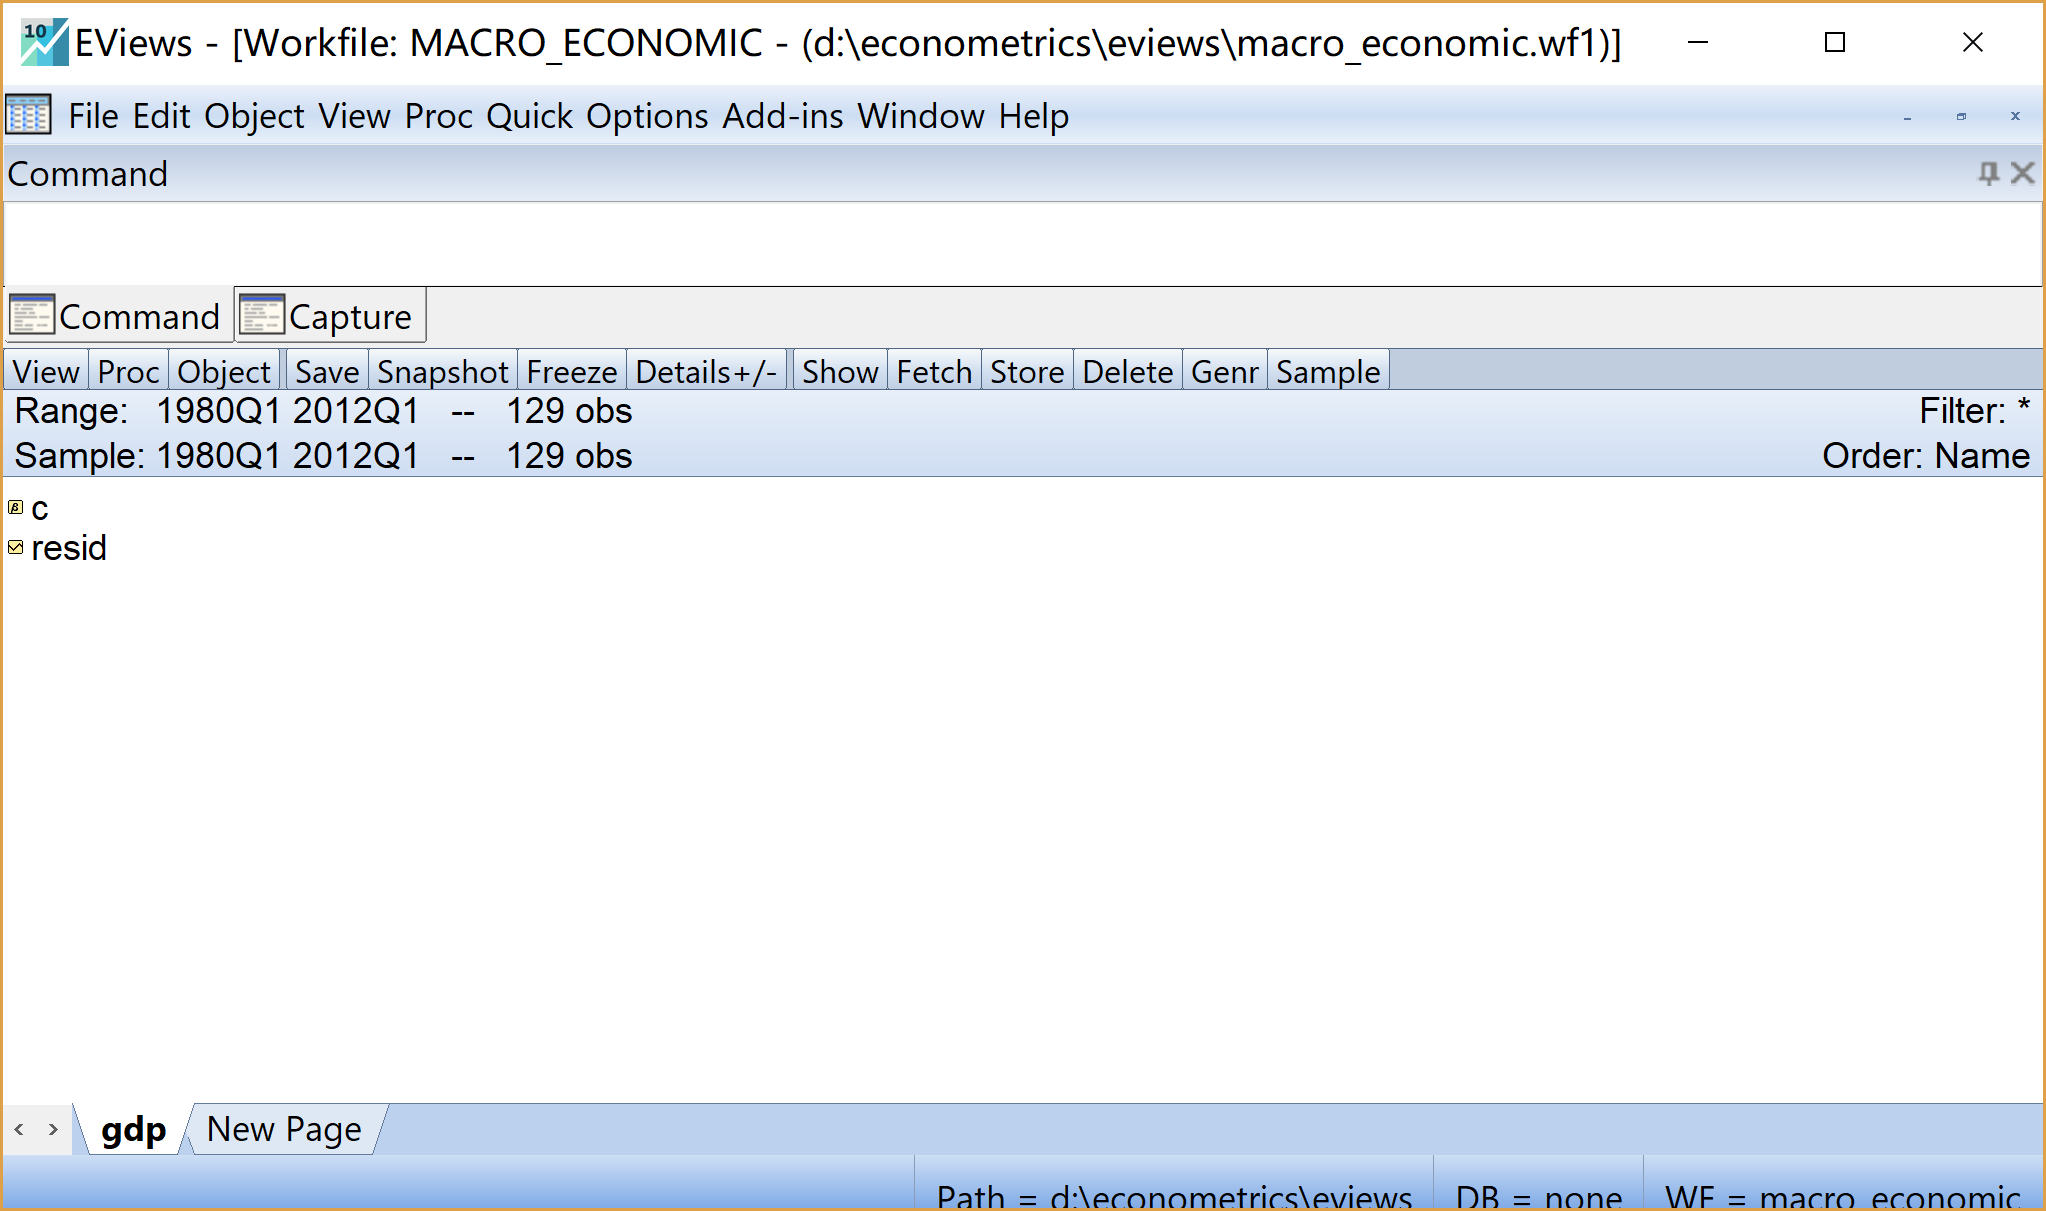Close the Command pane with its X icon
Screen dimensions: 2046x1211
point(2023,173)
